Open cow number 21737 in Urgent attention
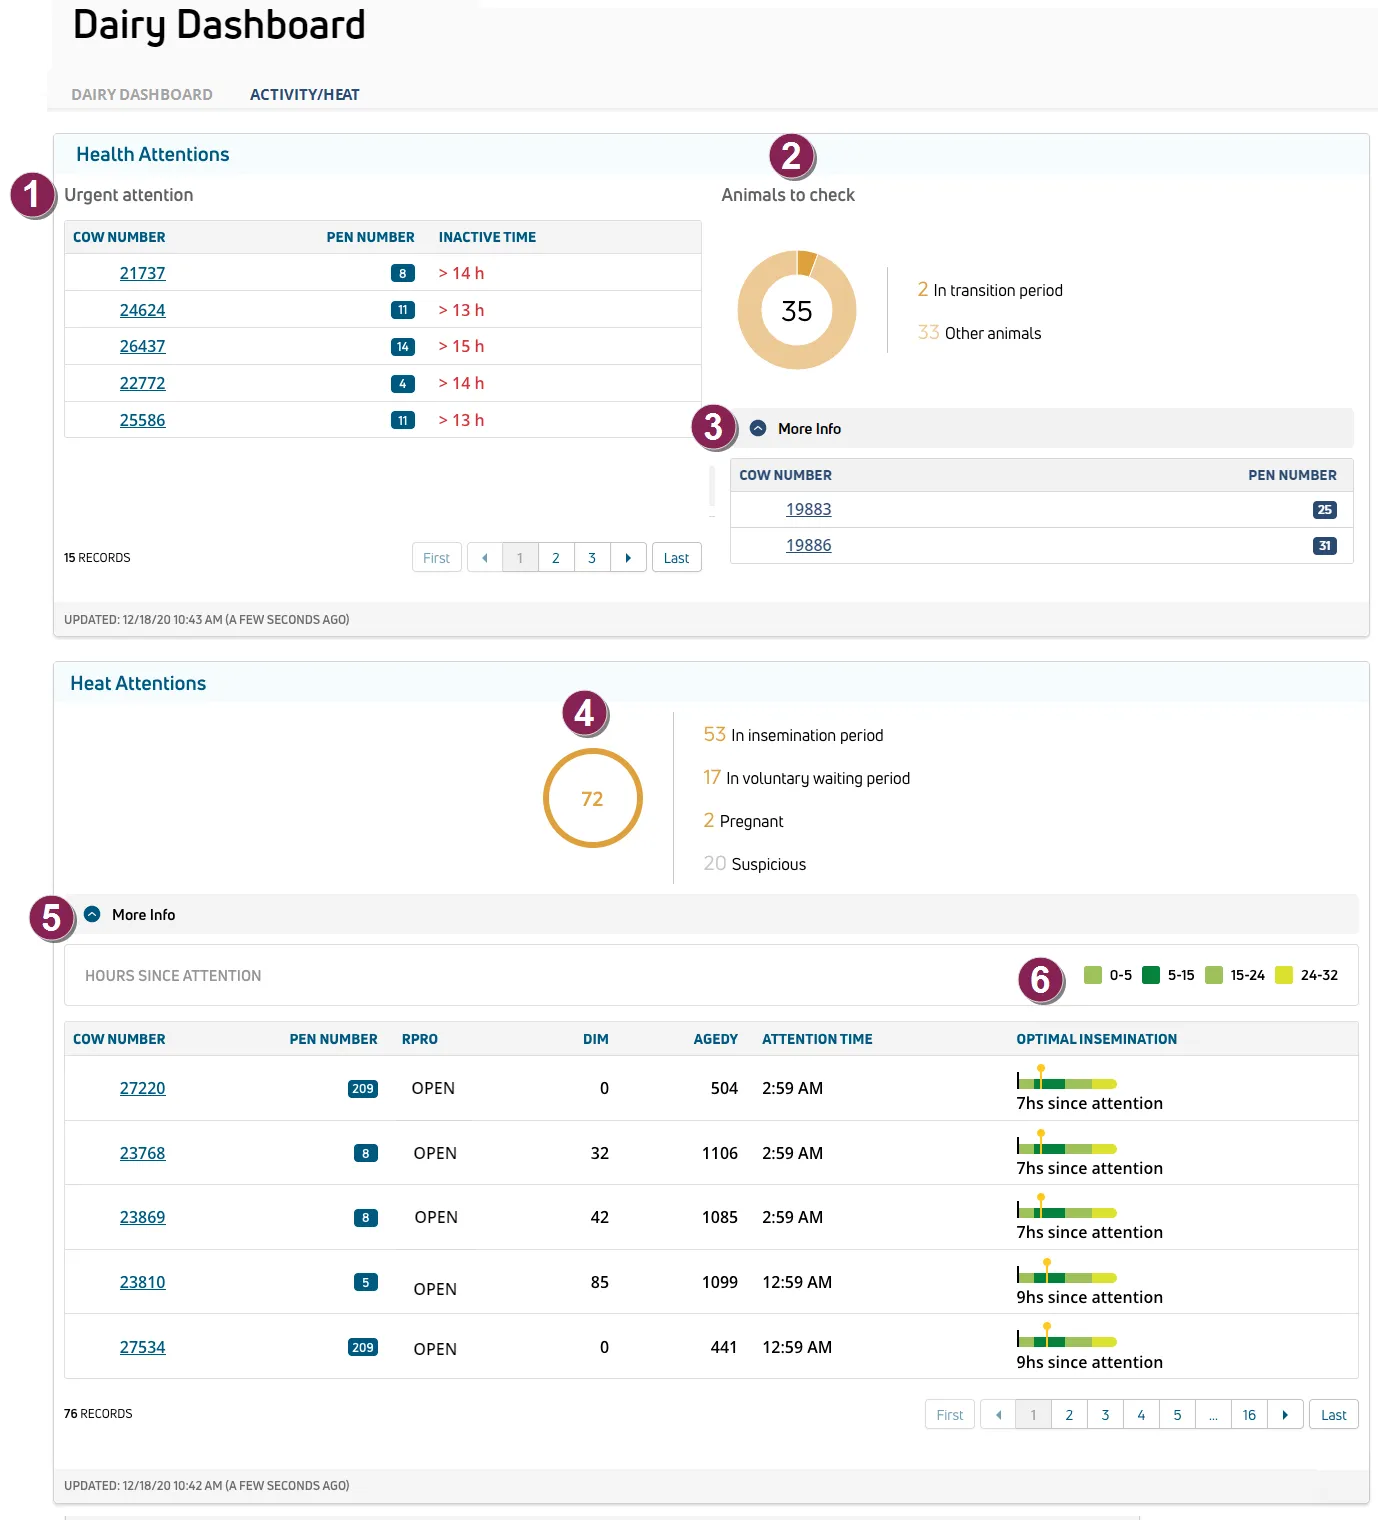Viewport: 1378px width, 1520px height. [x=143, y=273]
